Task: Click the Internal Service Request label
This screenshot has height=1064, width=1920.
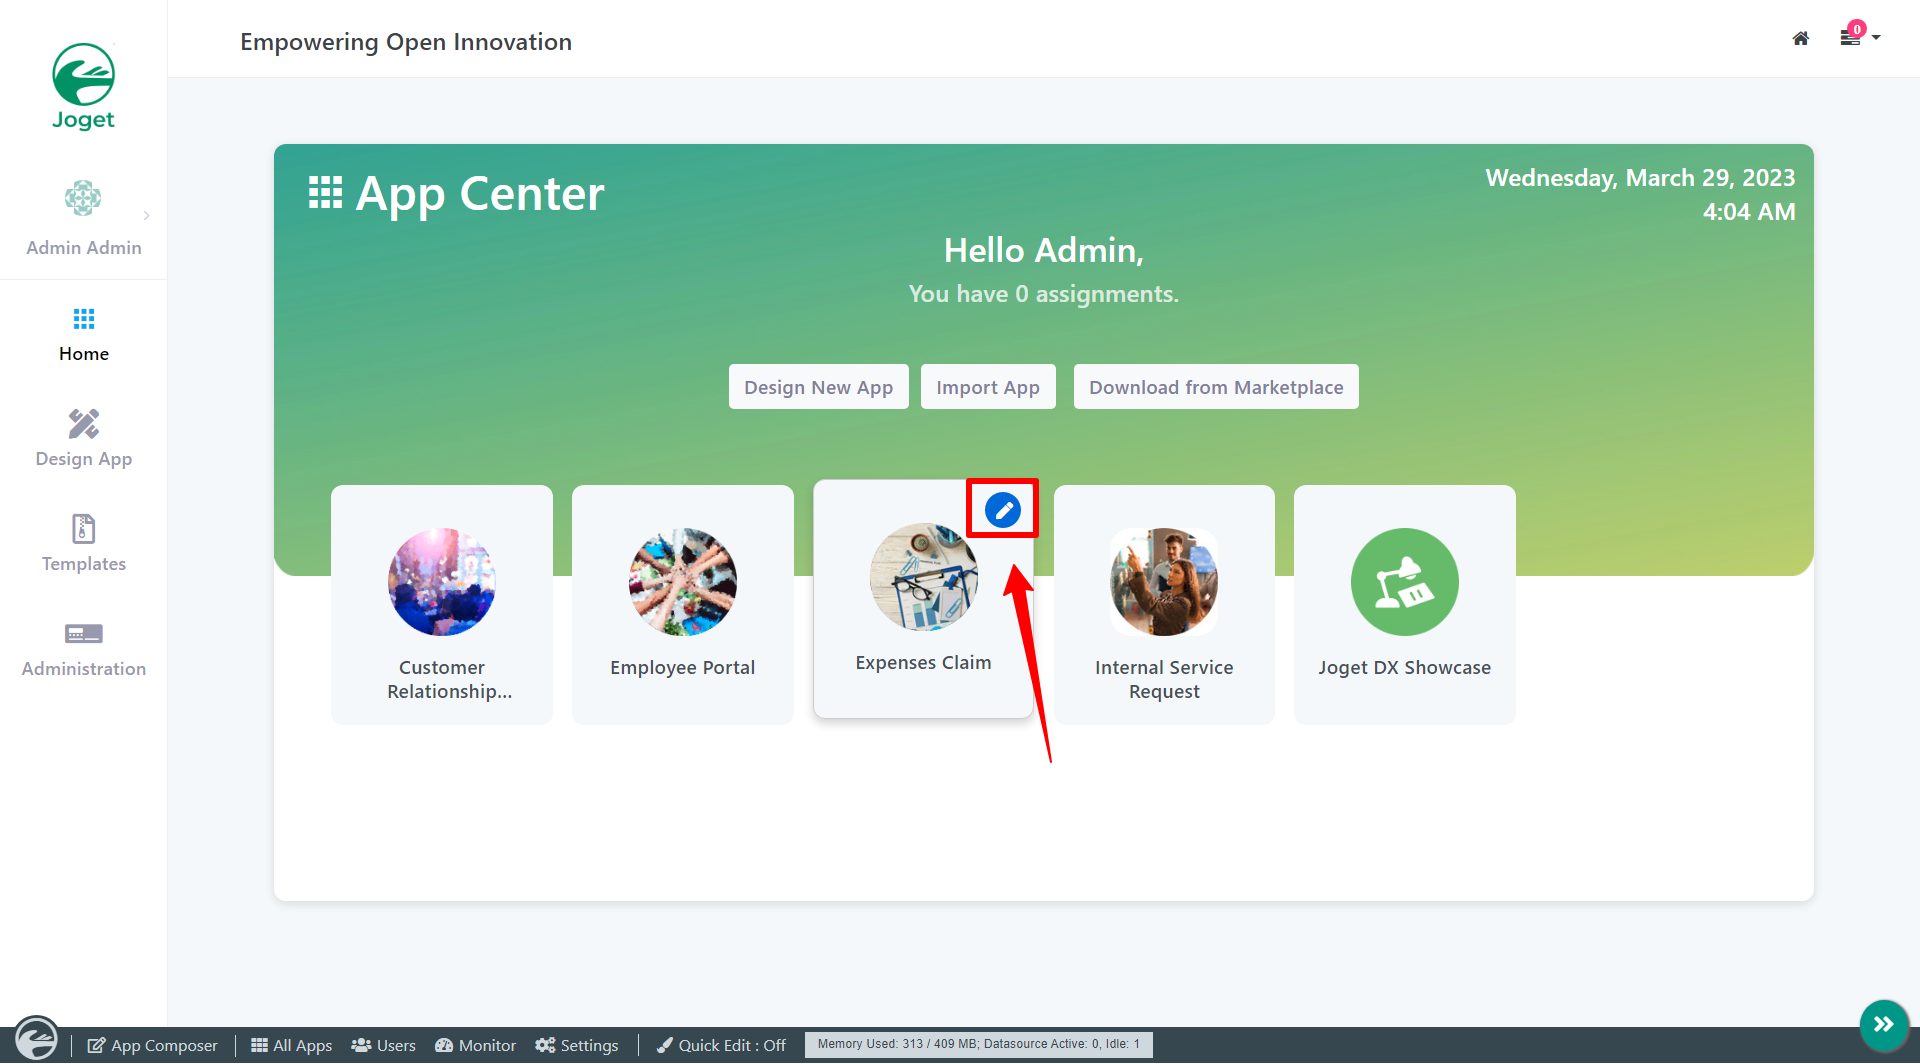Action: [x=1164, y=679]
